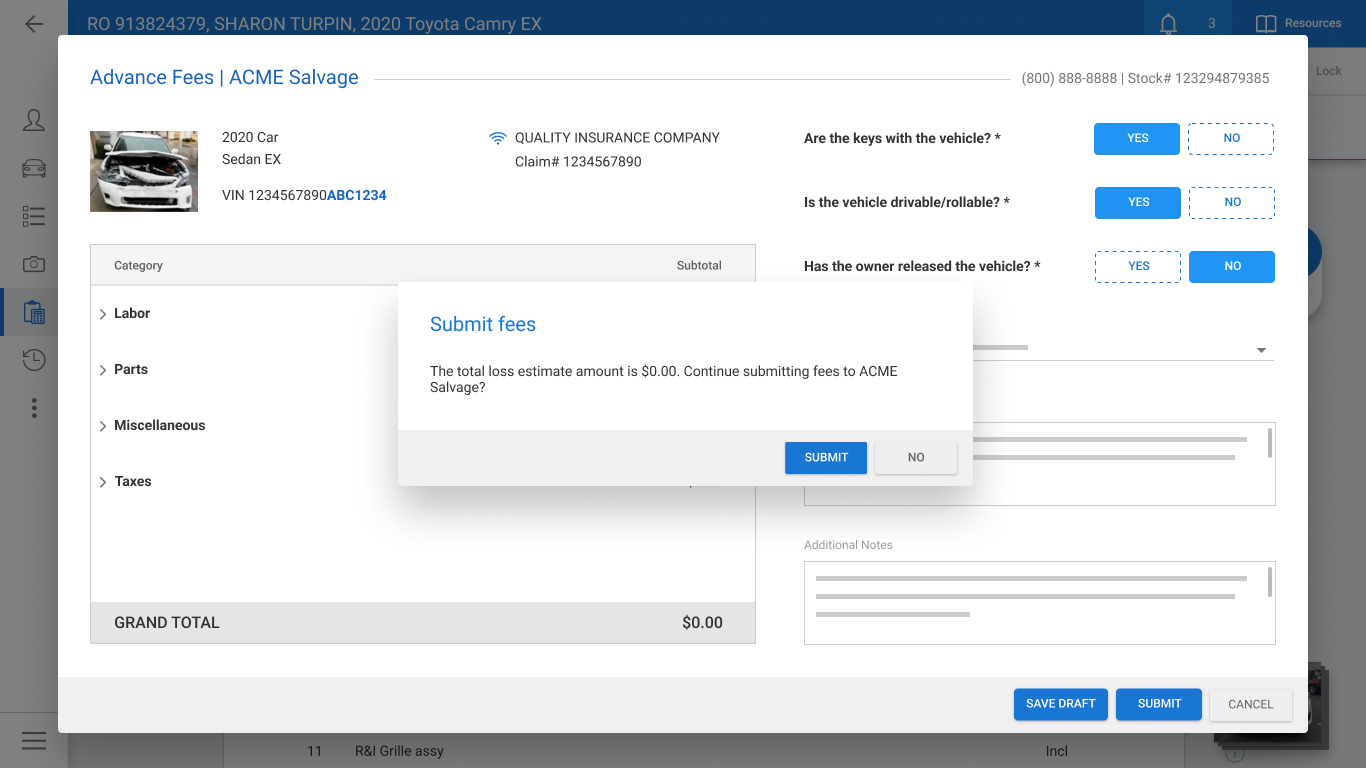The height and width of the screenshot is (768, 1366).
Task: Click the Subtotal column header
Action: click(699, 266)
